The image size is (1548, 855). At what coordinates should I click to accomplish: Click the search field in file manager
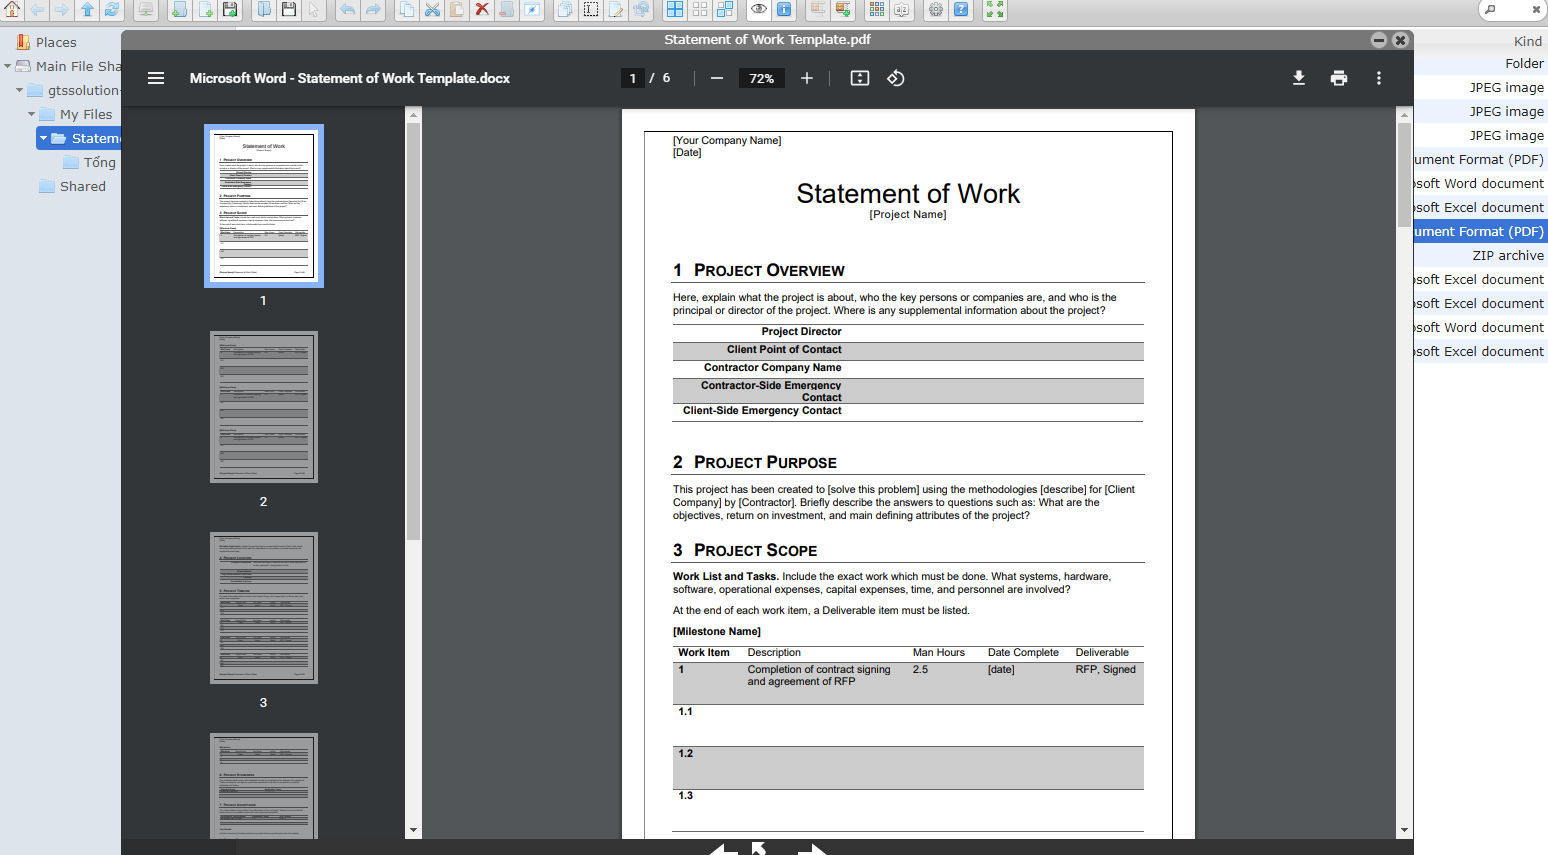(1513, 10)
